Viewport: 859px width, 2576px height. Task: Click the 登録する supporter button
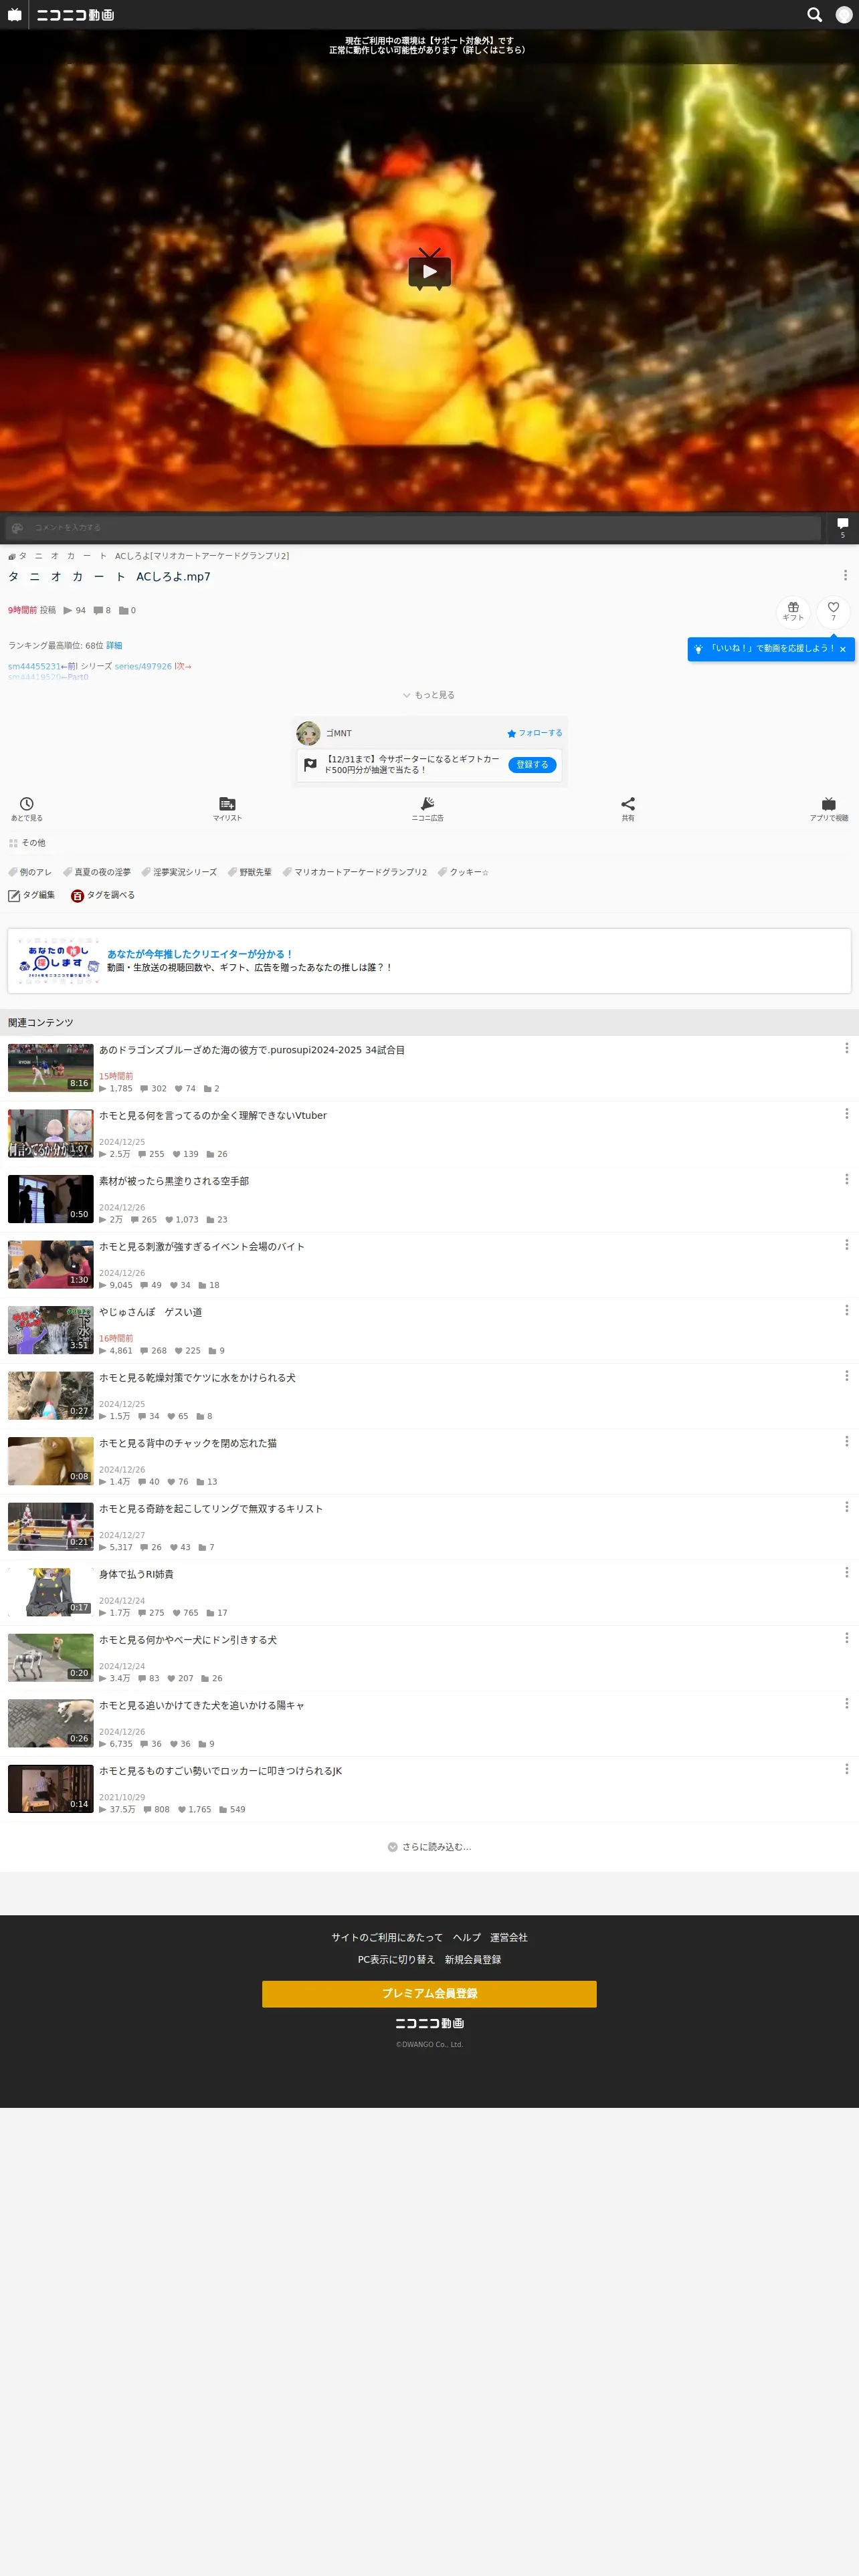tap(532, 765)
